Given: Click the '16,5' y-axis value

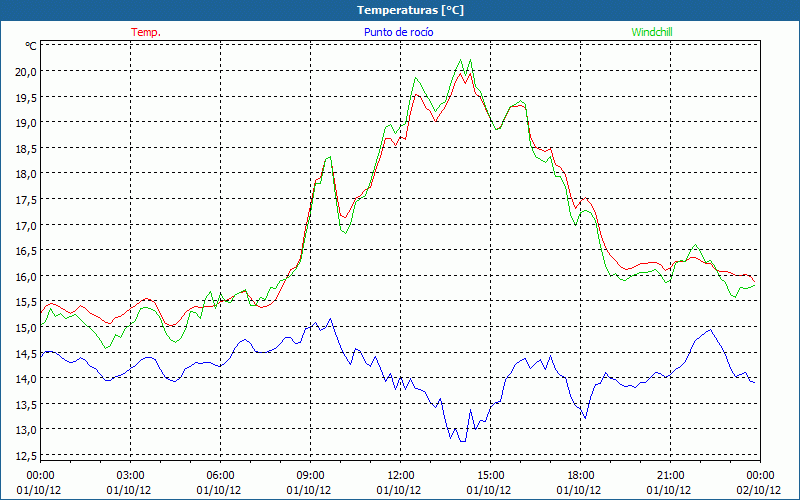Looking at the screenshot, I should coord(27,251).
